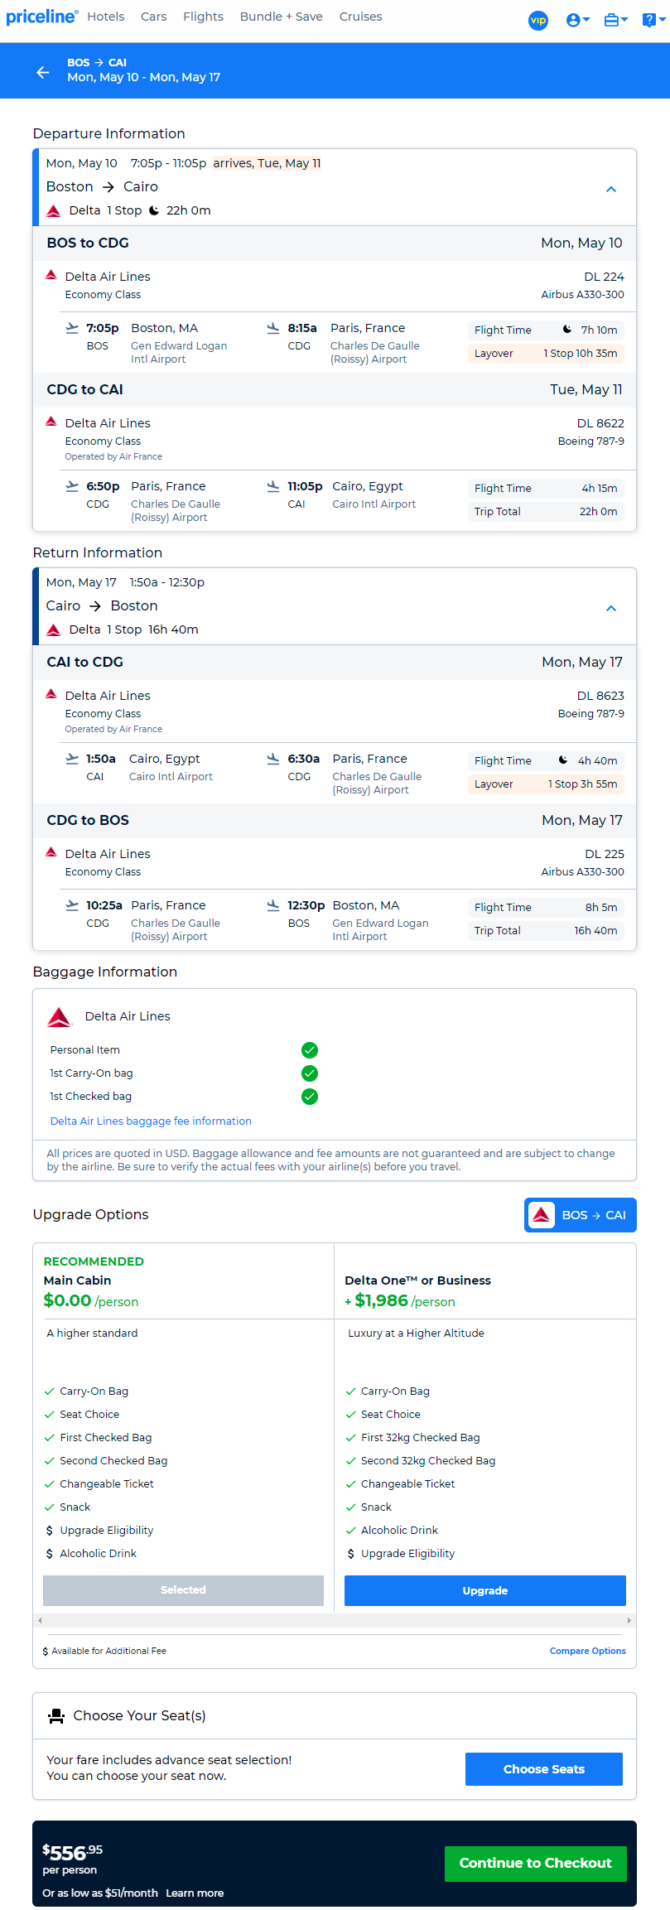Click the seat icon beside Choose Your Seat(s)
Image resolution: width=670 pixels, height=1910 pixels.
[x=56, y=1716]
